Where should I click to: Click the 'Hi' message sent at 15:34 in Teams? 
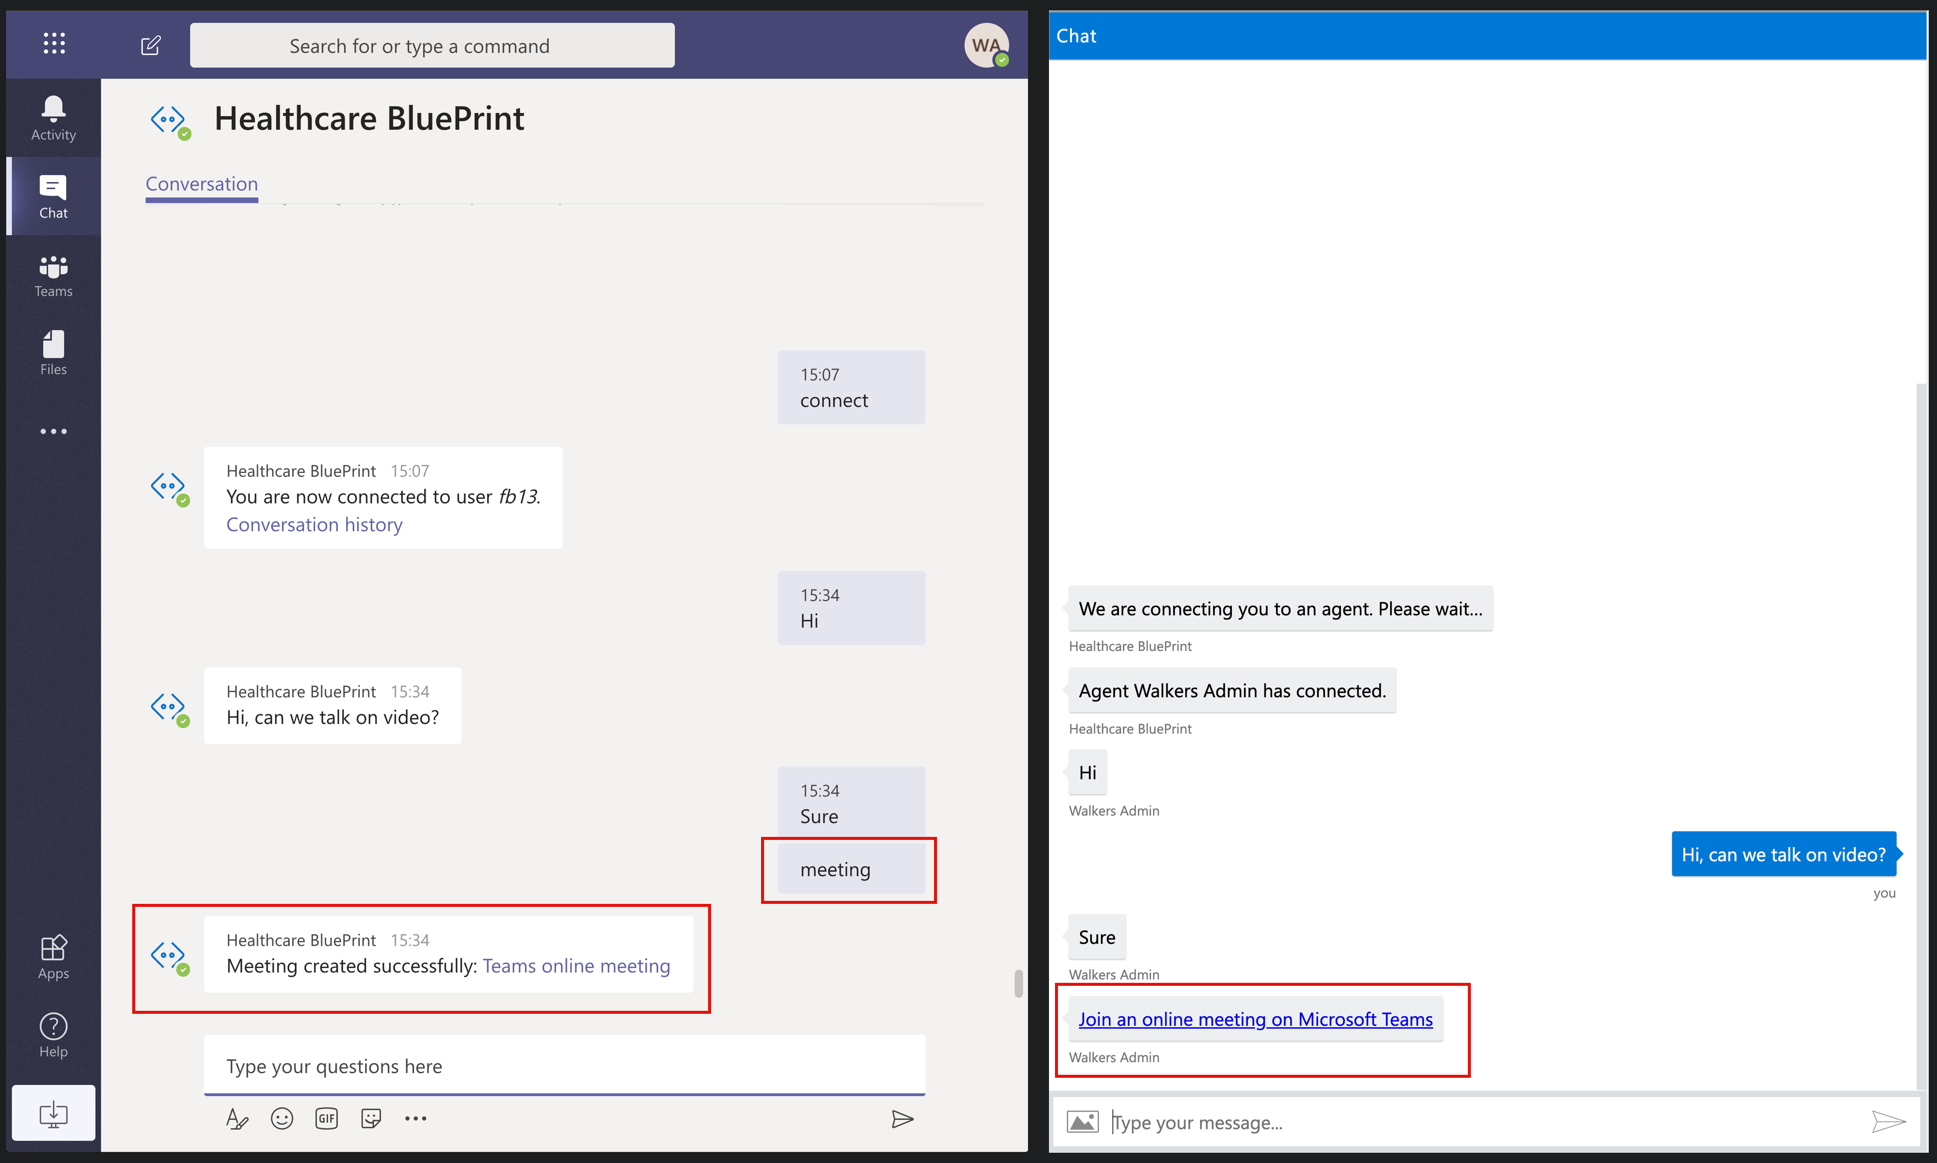pyautogui.click(x=851, y=608)
